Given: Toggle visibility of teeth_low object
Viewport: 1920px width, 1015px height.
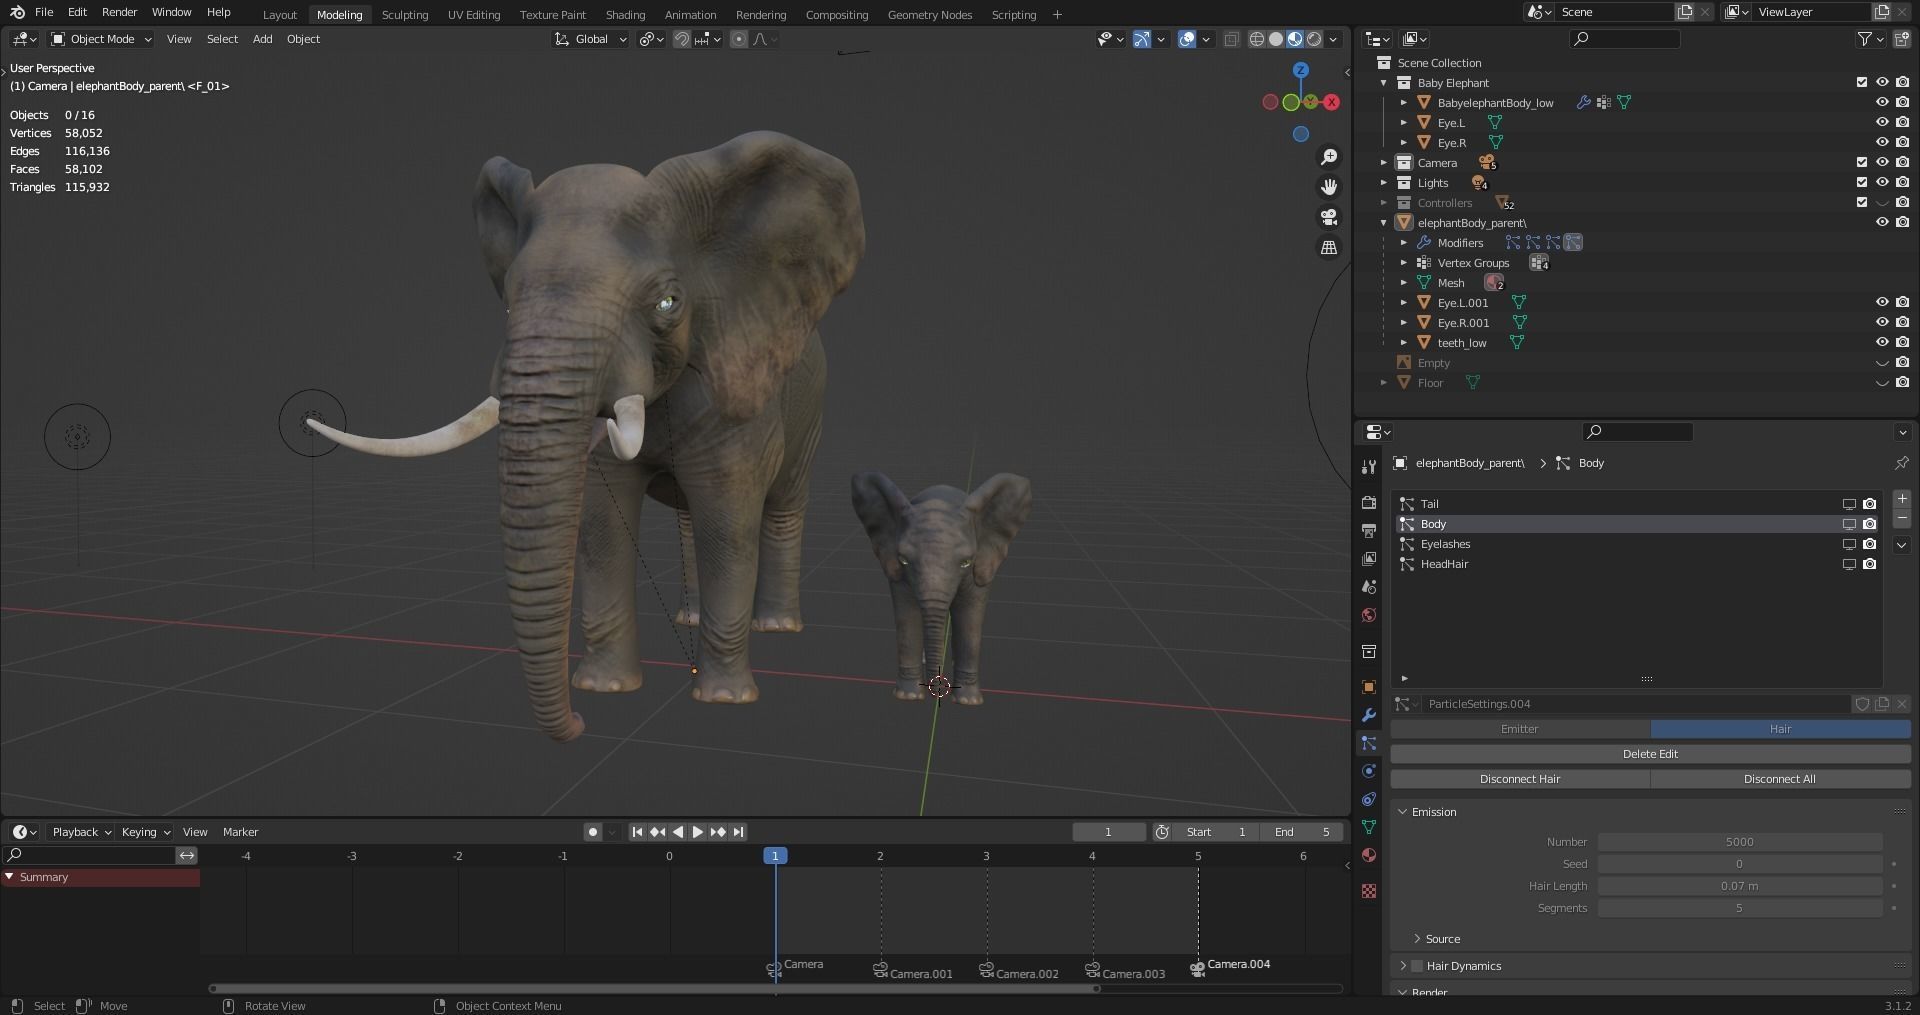Looking at the screenshot, I should click(x=1882, y=343).
